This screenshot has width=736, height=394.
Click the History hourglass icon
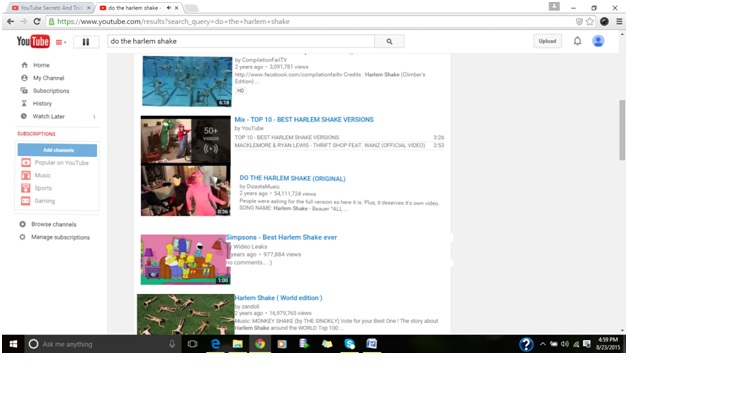pyautogui.click(x=24, y=103)
